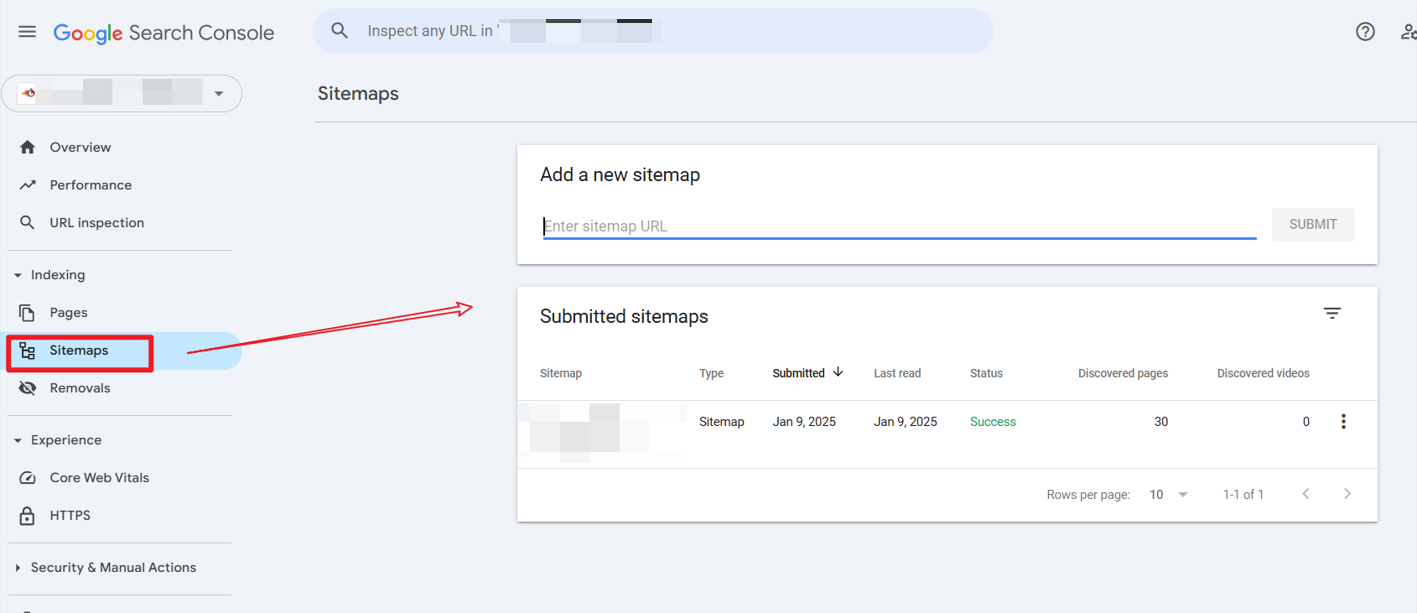Click the search magnifier icon in URL bar
1417x613 pixels.
340,31
